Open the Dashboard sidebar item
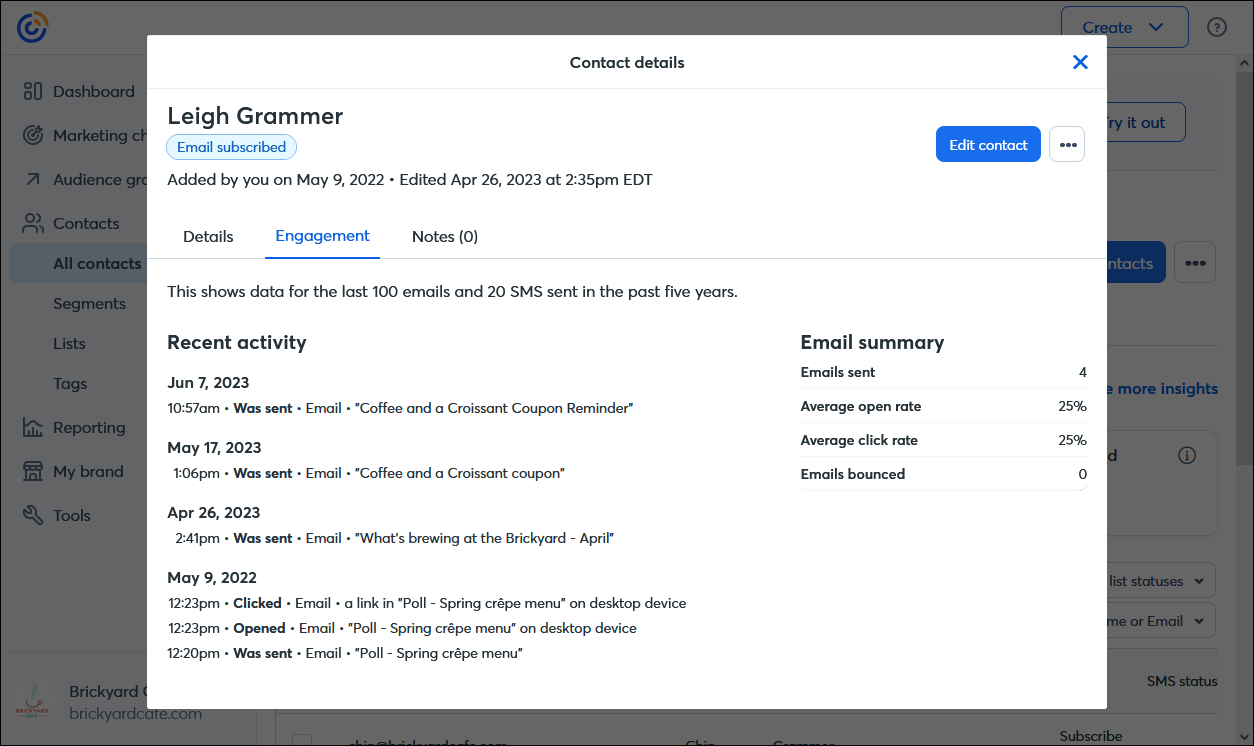 [x=79, y=91]
